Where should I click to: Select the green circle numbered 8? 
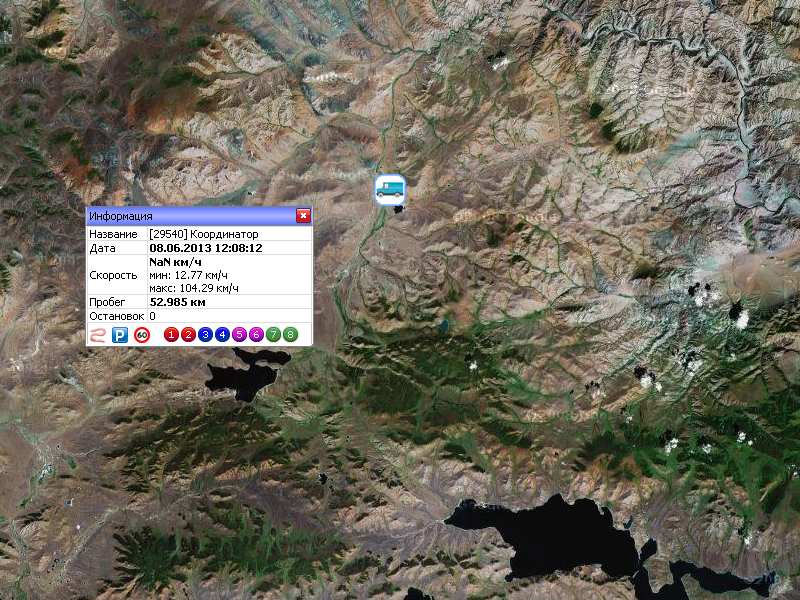click(290, 335)
